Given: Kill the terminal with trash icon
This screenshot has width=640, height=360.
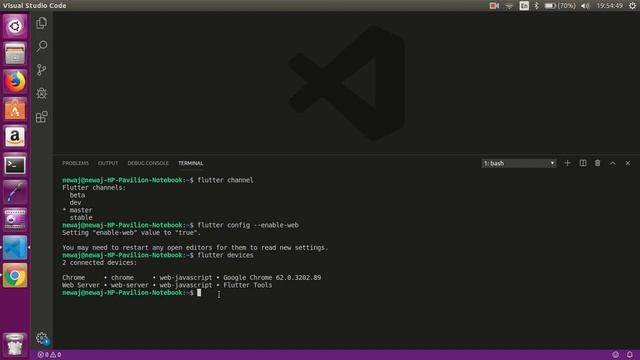Looking at the screenshot, I should coord(598,163).
